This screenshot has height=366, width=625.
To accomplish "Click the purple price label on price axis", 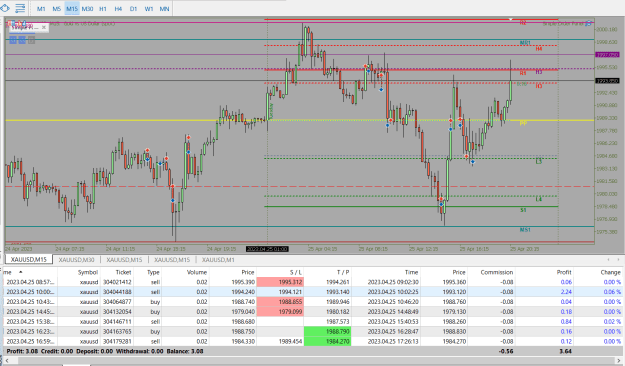I will click(607, 55).
